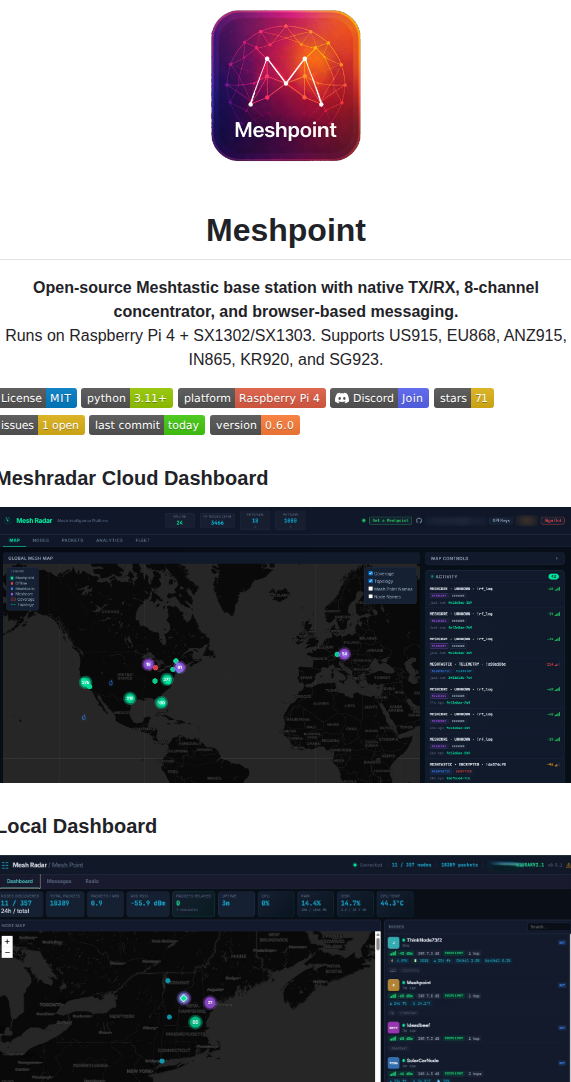Click the UPTIME 3m stat card
This screenshot has width=571, height=1082.
235,904
